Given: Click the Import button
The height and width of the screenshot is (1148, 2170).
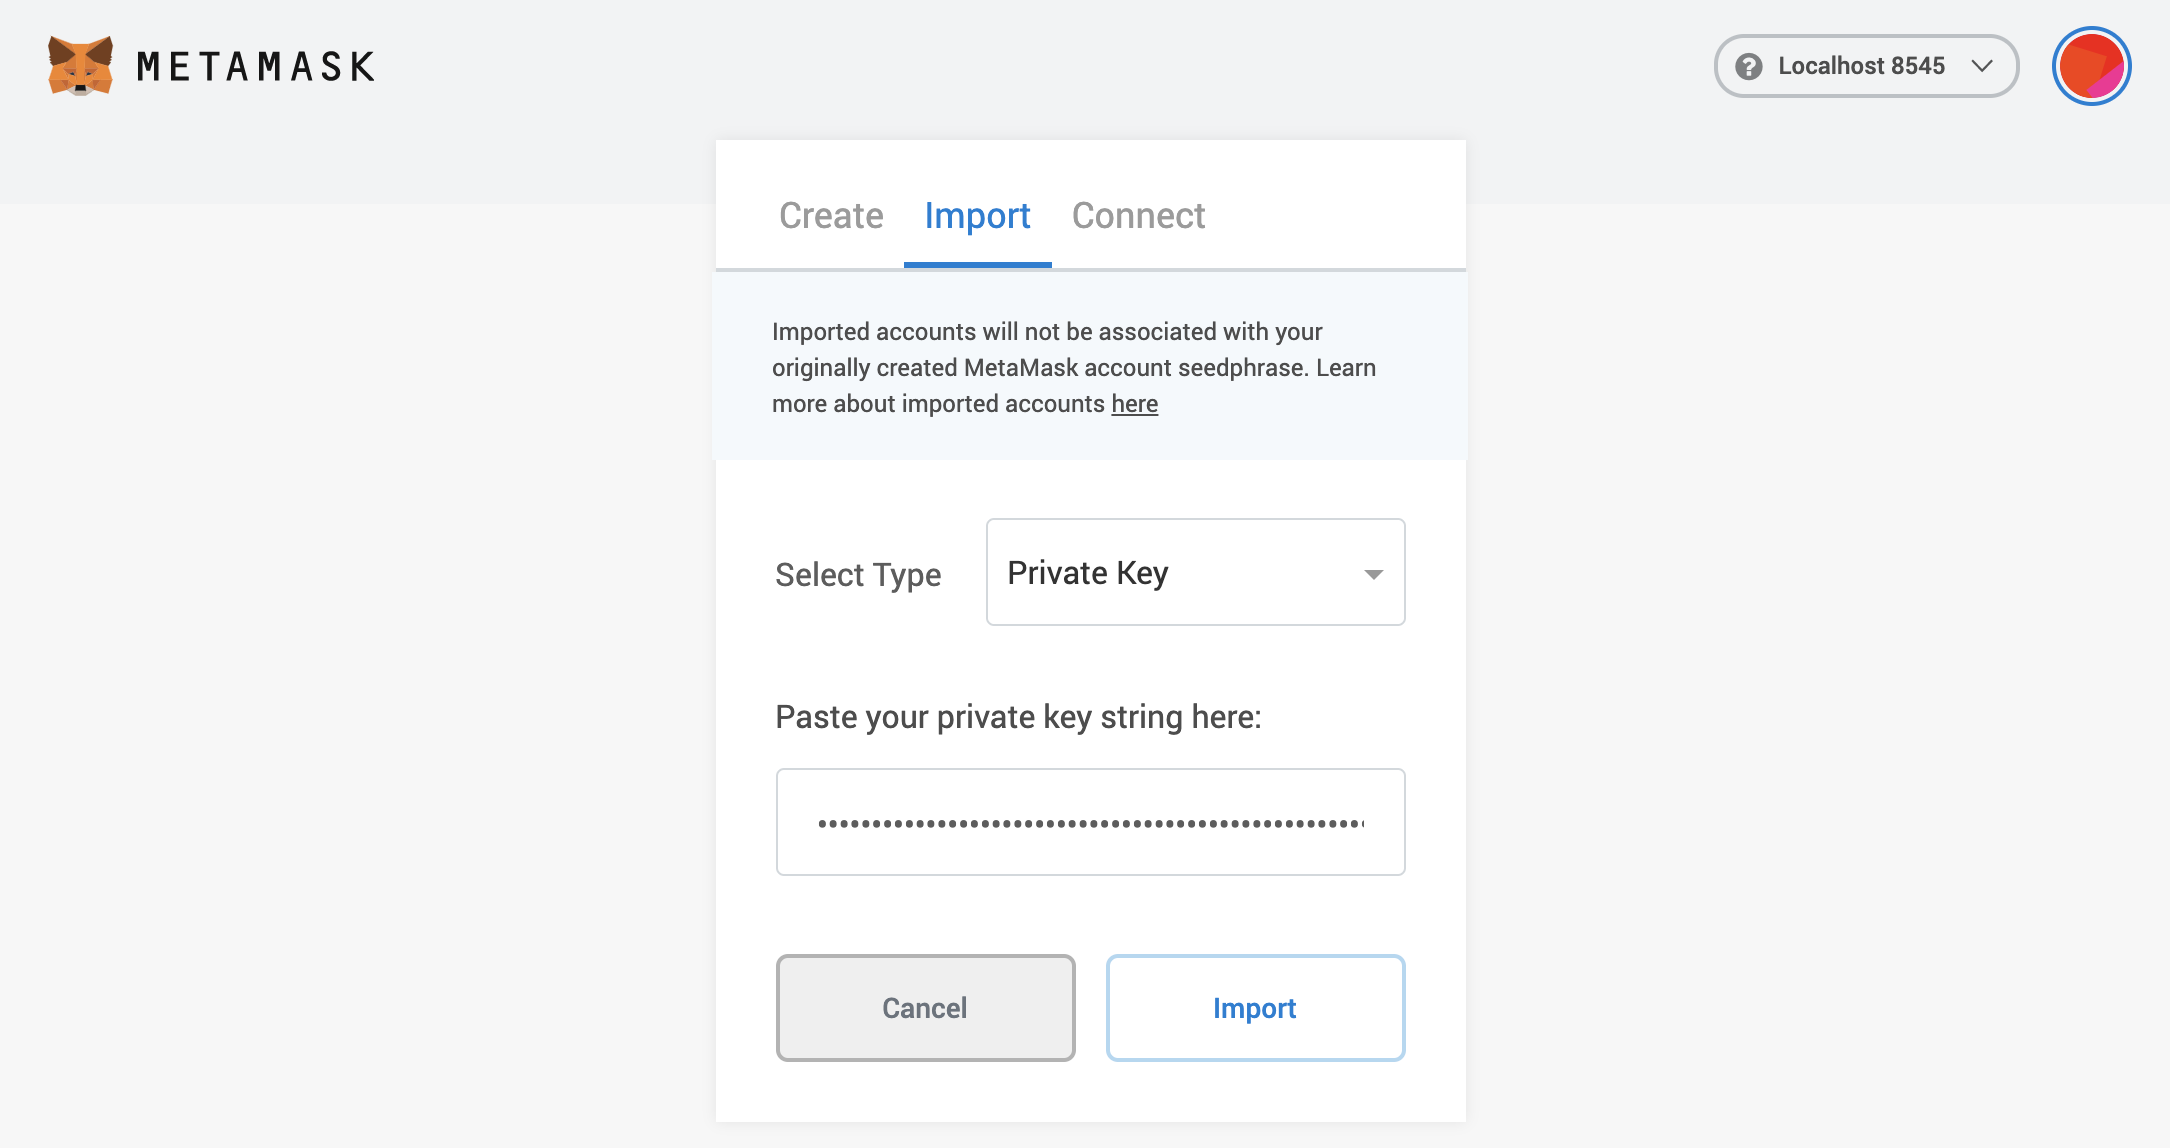Looking at the screenshot, I should [x=1254, y=1008].
